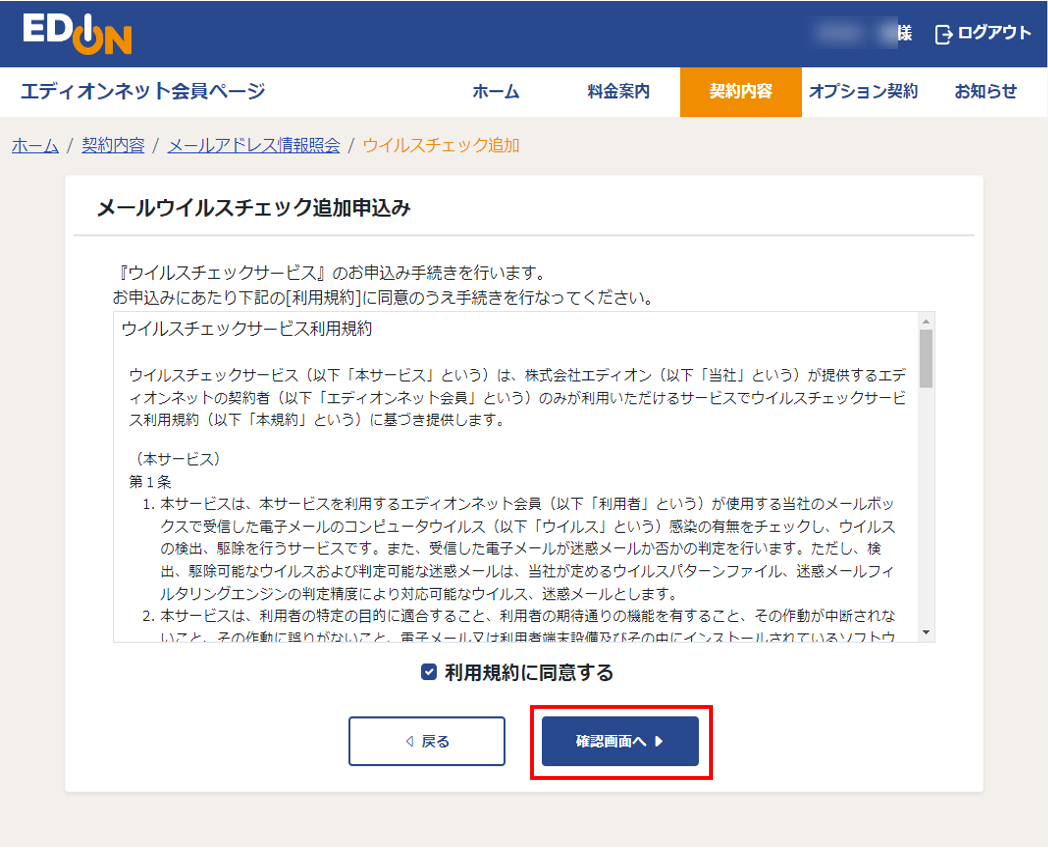
Task: Click the scrollbar down arrow of the terms box
Action: tap(926, 634)
